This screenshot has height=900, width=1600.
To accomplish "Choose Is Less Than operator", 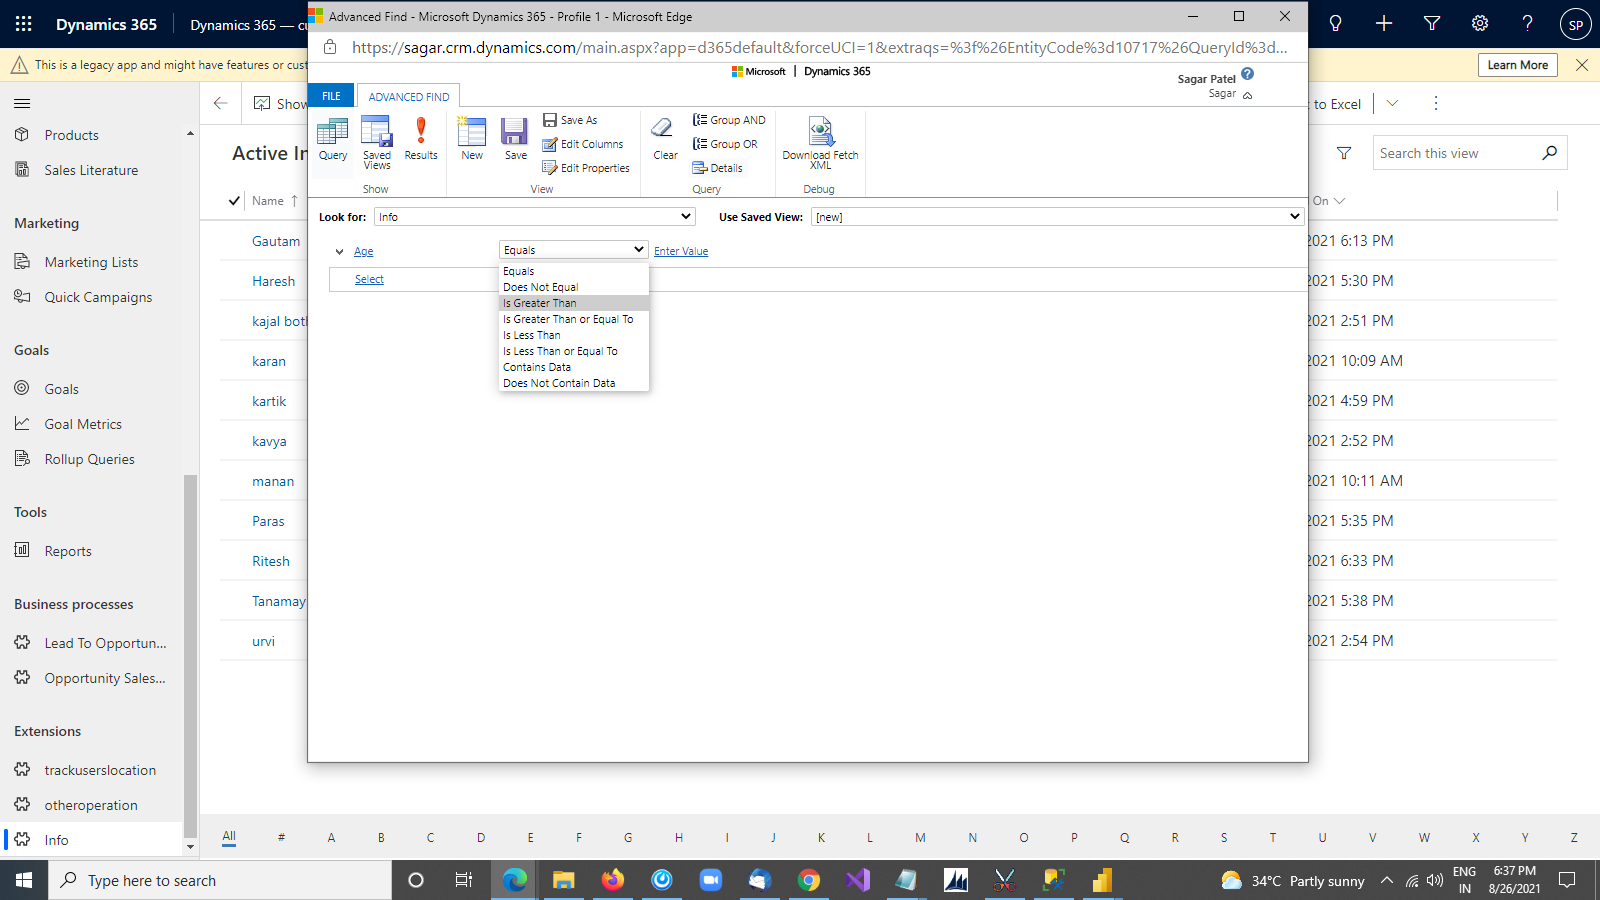I will (574, 335).
